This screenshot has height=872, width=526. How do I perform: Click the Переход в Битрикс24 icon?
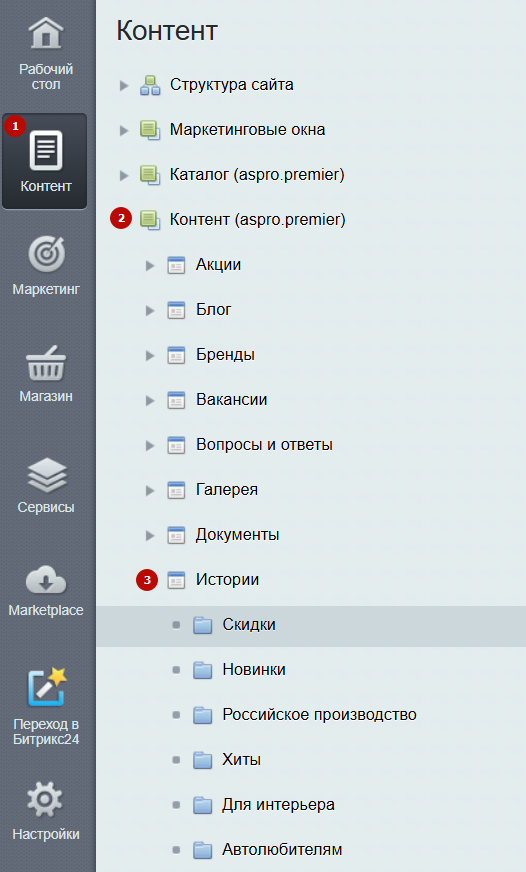pos(47,687)
